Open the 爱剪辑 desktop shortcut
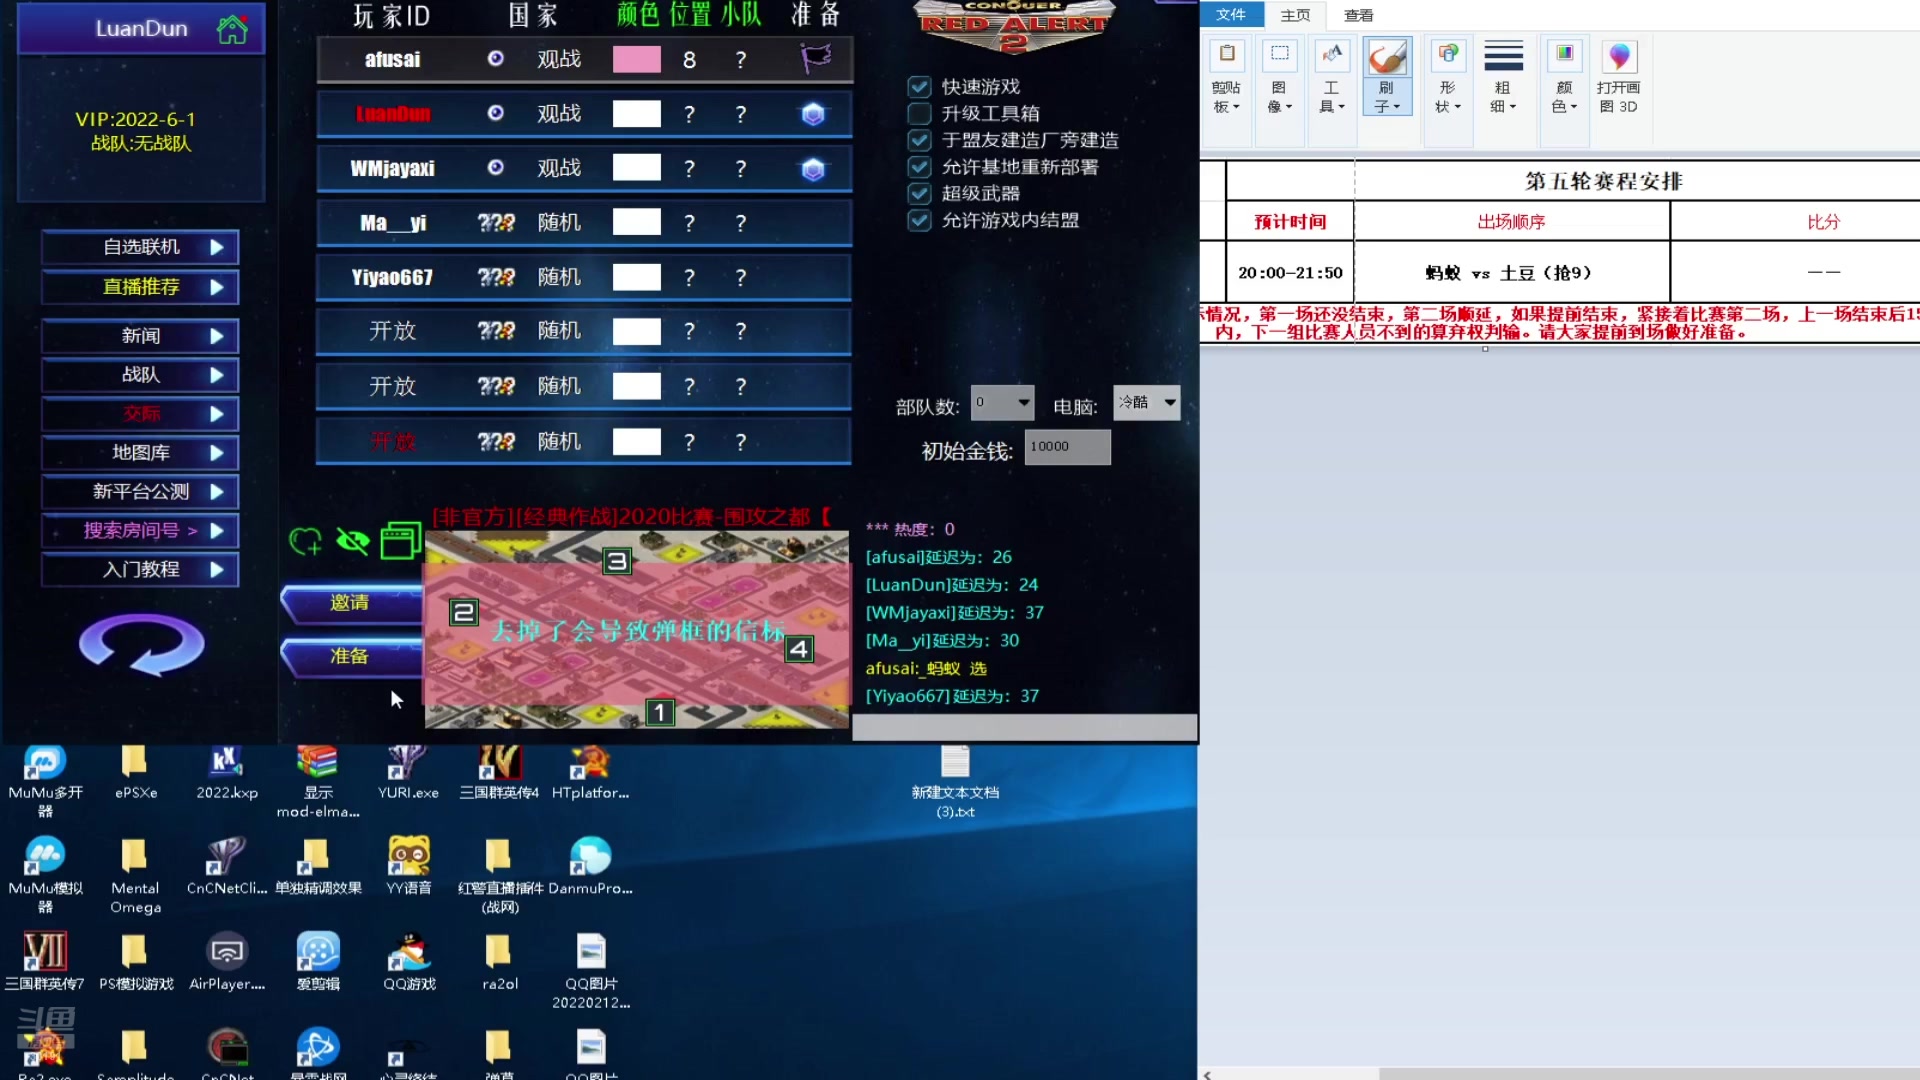The width and height of the screenshot is (1920, 1080). coord(318,961)
